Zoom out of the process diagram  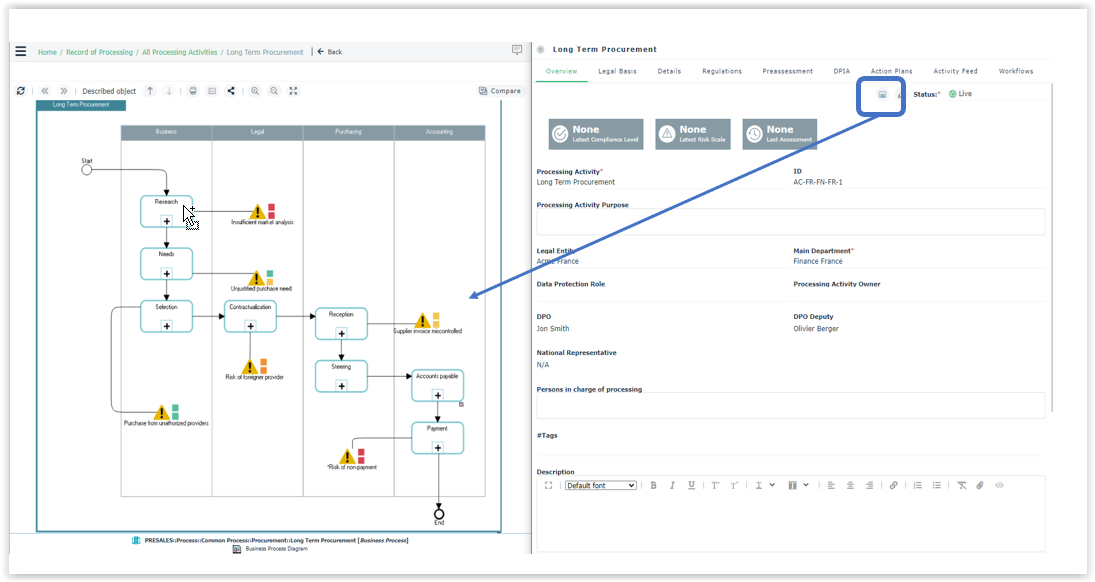[x=274, y=91]
